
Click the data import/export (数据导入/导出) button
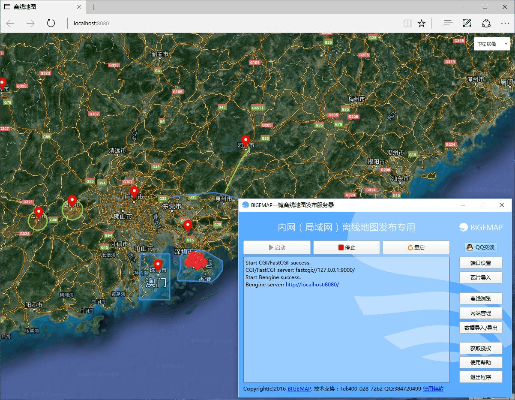481,328
